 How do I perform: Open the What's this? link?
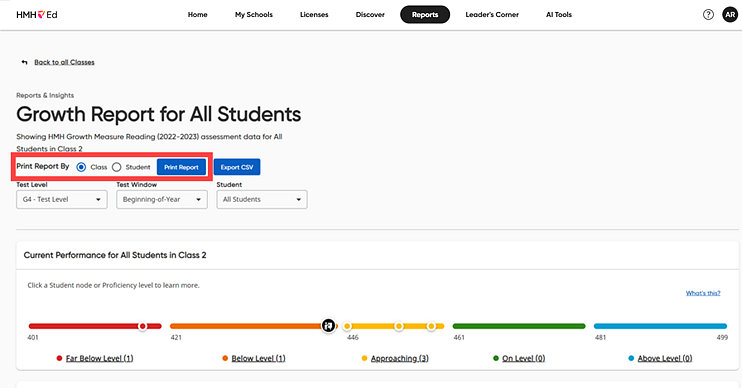click(x=703, y=293)
